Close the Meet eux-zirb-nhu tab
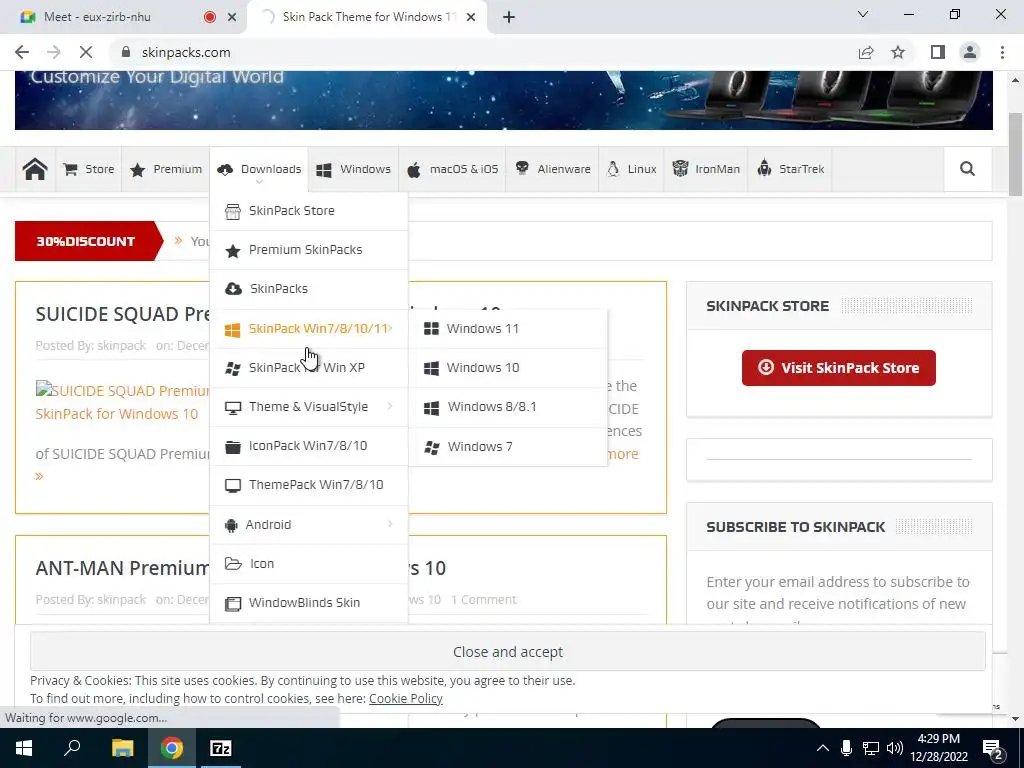The height and width of the screenshot is (768, 1024). click(232, 17)
